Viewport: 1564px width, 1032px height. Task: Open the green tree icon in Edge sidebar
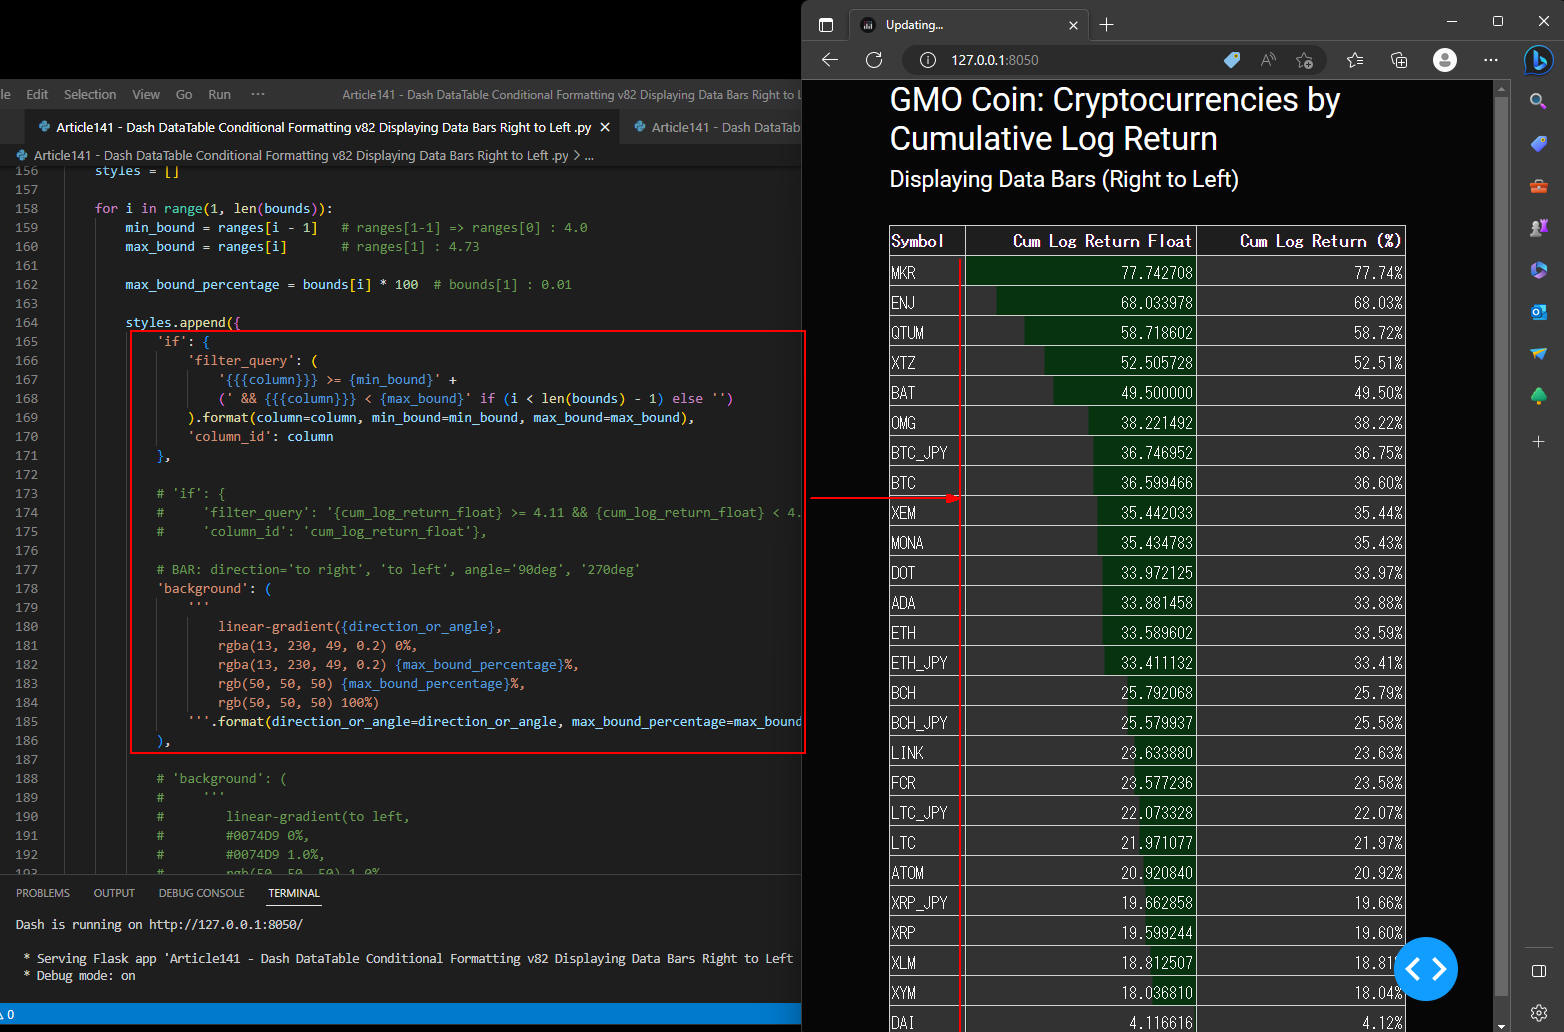point(1538,396)
